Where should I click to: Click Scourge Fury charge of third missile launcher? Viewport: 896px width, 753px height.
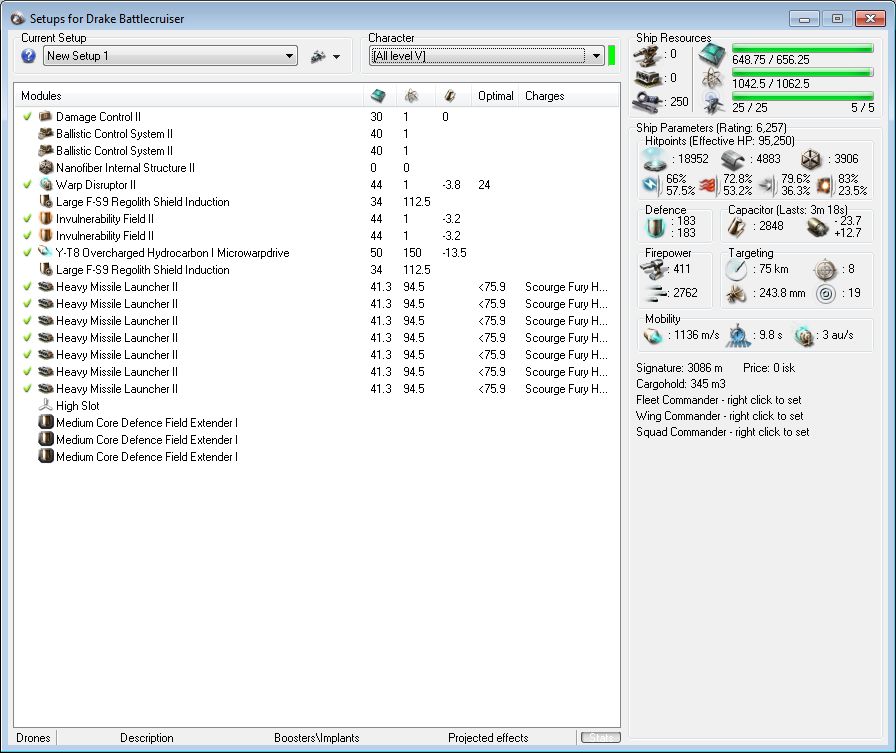coord(566,321)
